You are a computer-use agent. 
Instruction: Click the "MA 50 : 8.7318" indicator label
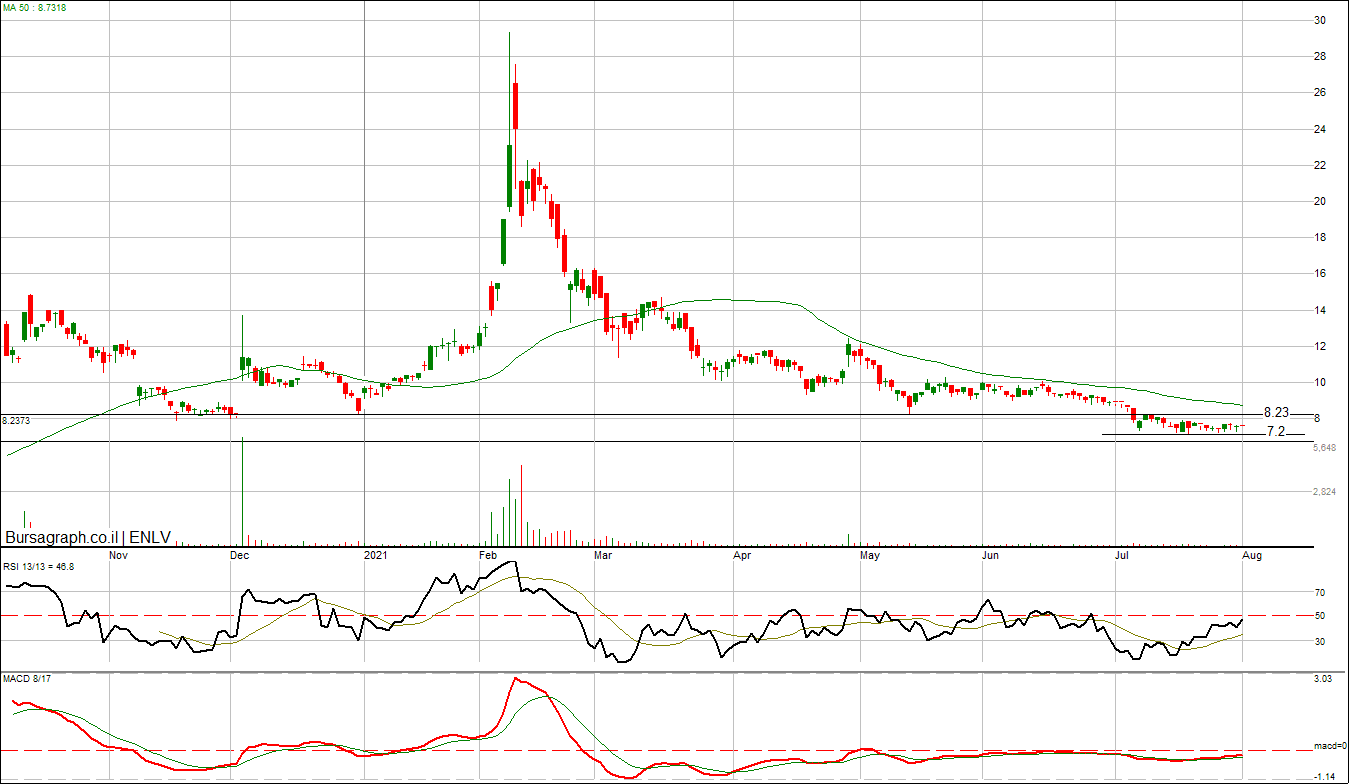(x=34, y=7)
